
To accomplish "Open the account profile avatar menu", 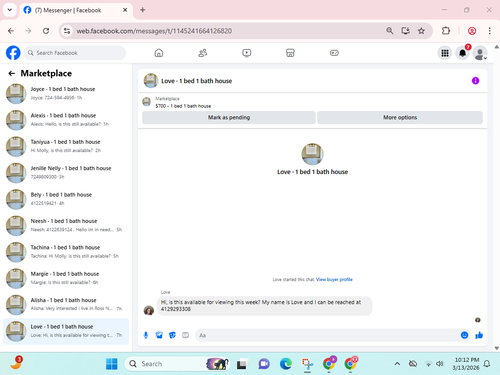I will point(480,53).
